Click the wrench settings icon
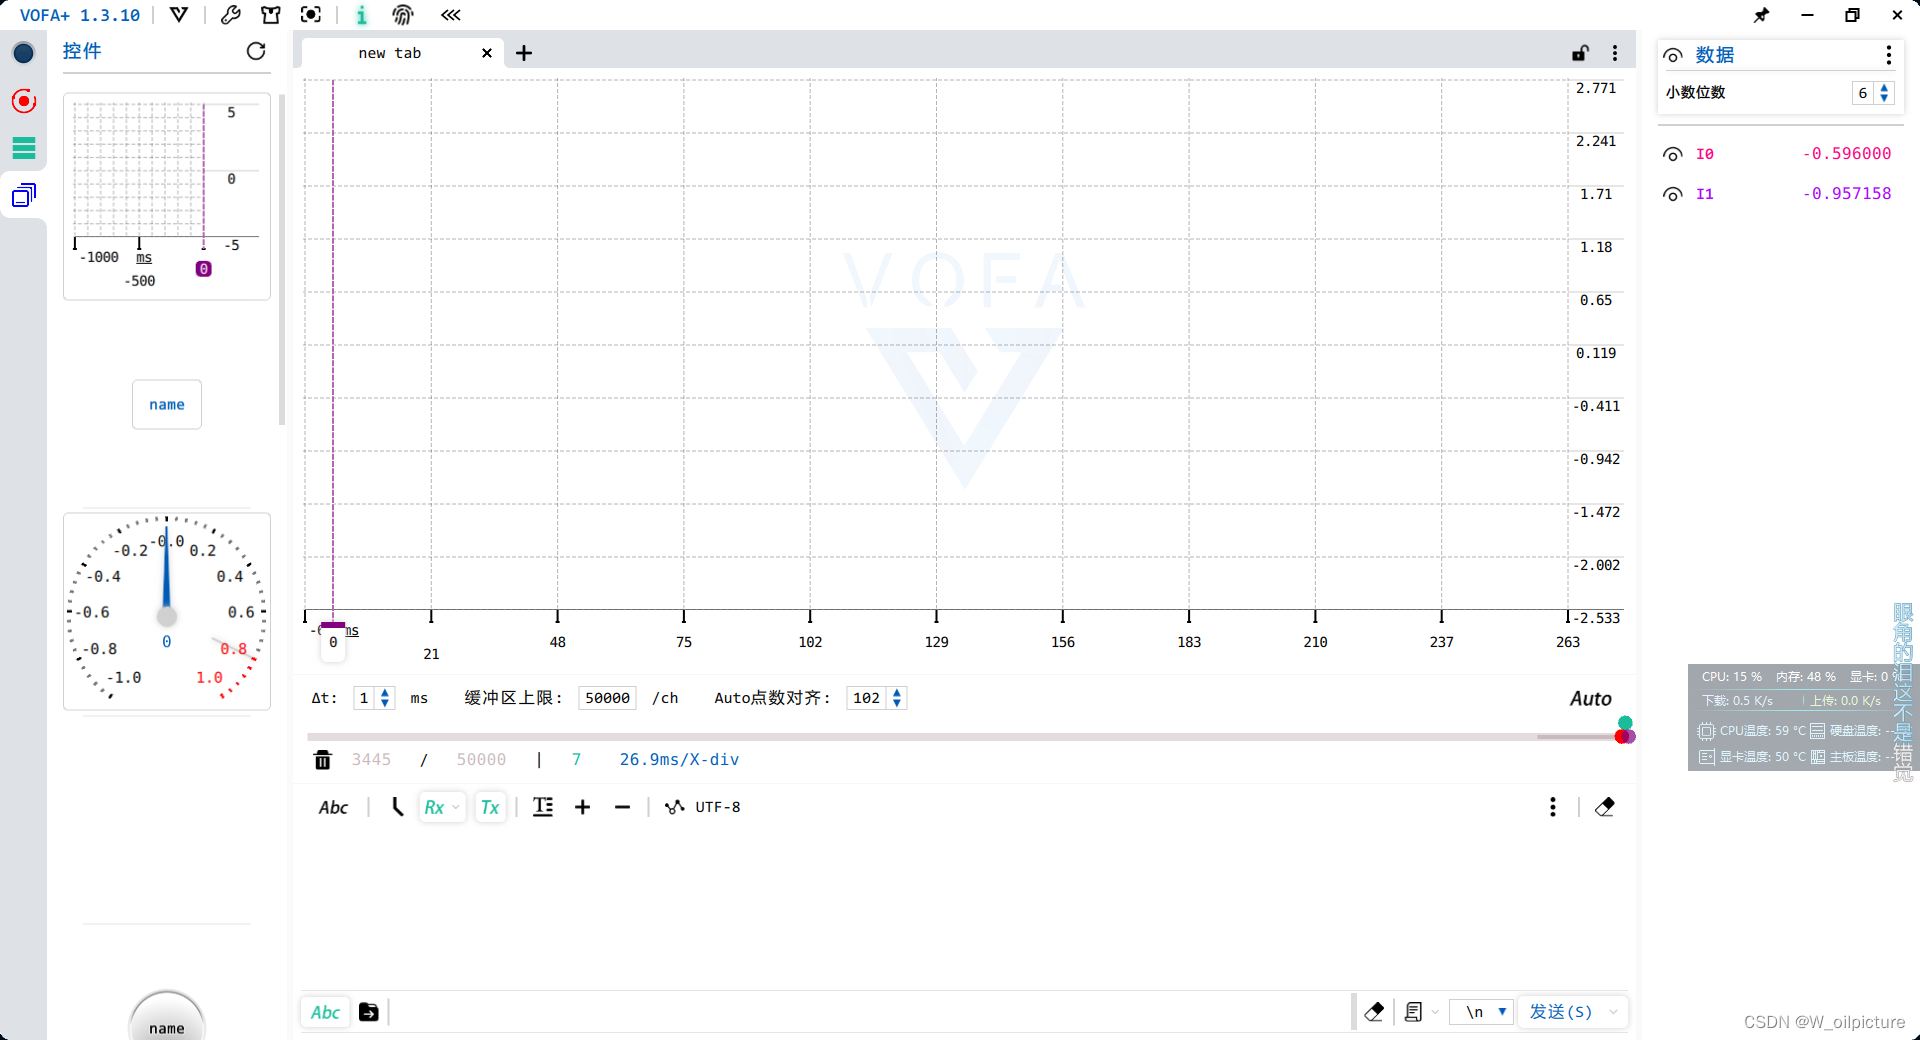 (230, 15)
